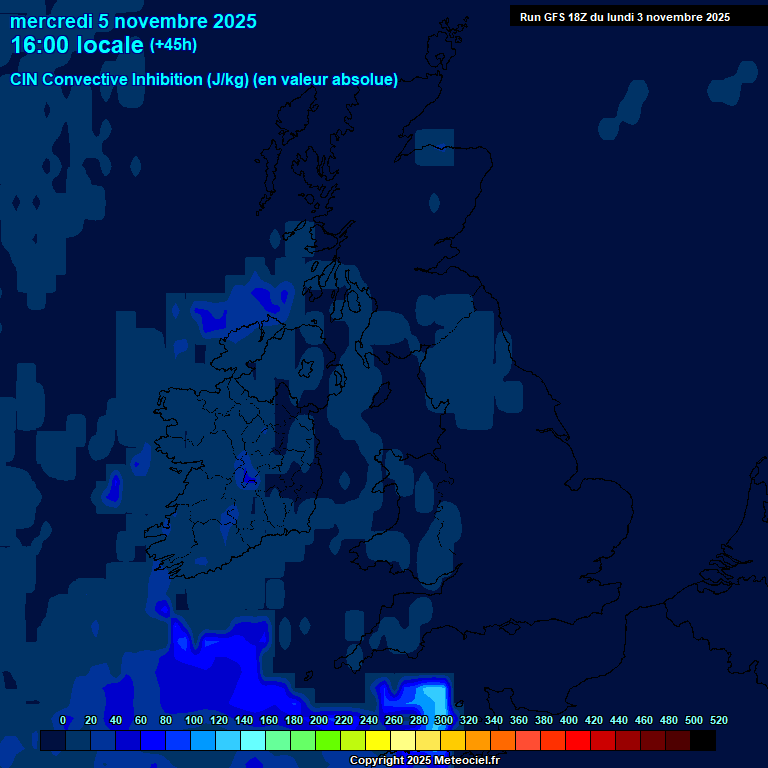Pick the bright green legend swatch
This screenshot has height=768, width=768.
click(x=328, y=741)
